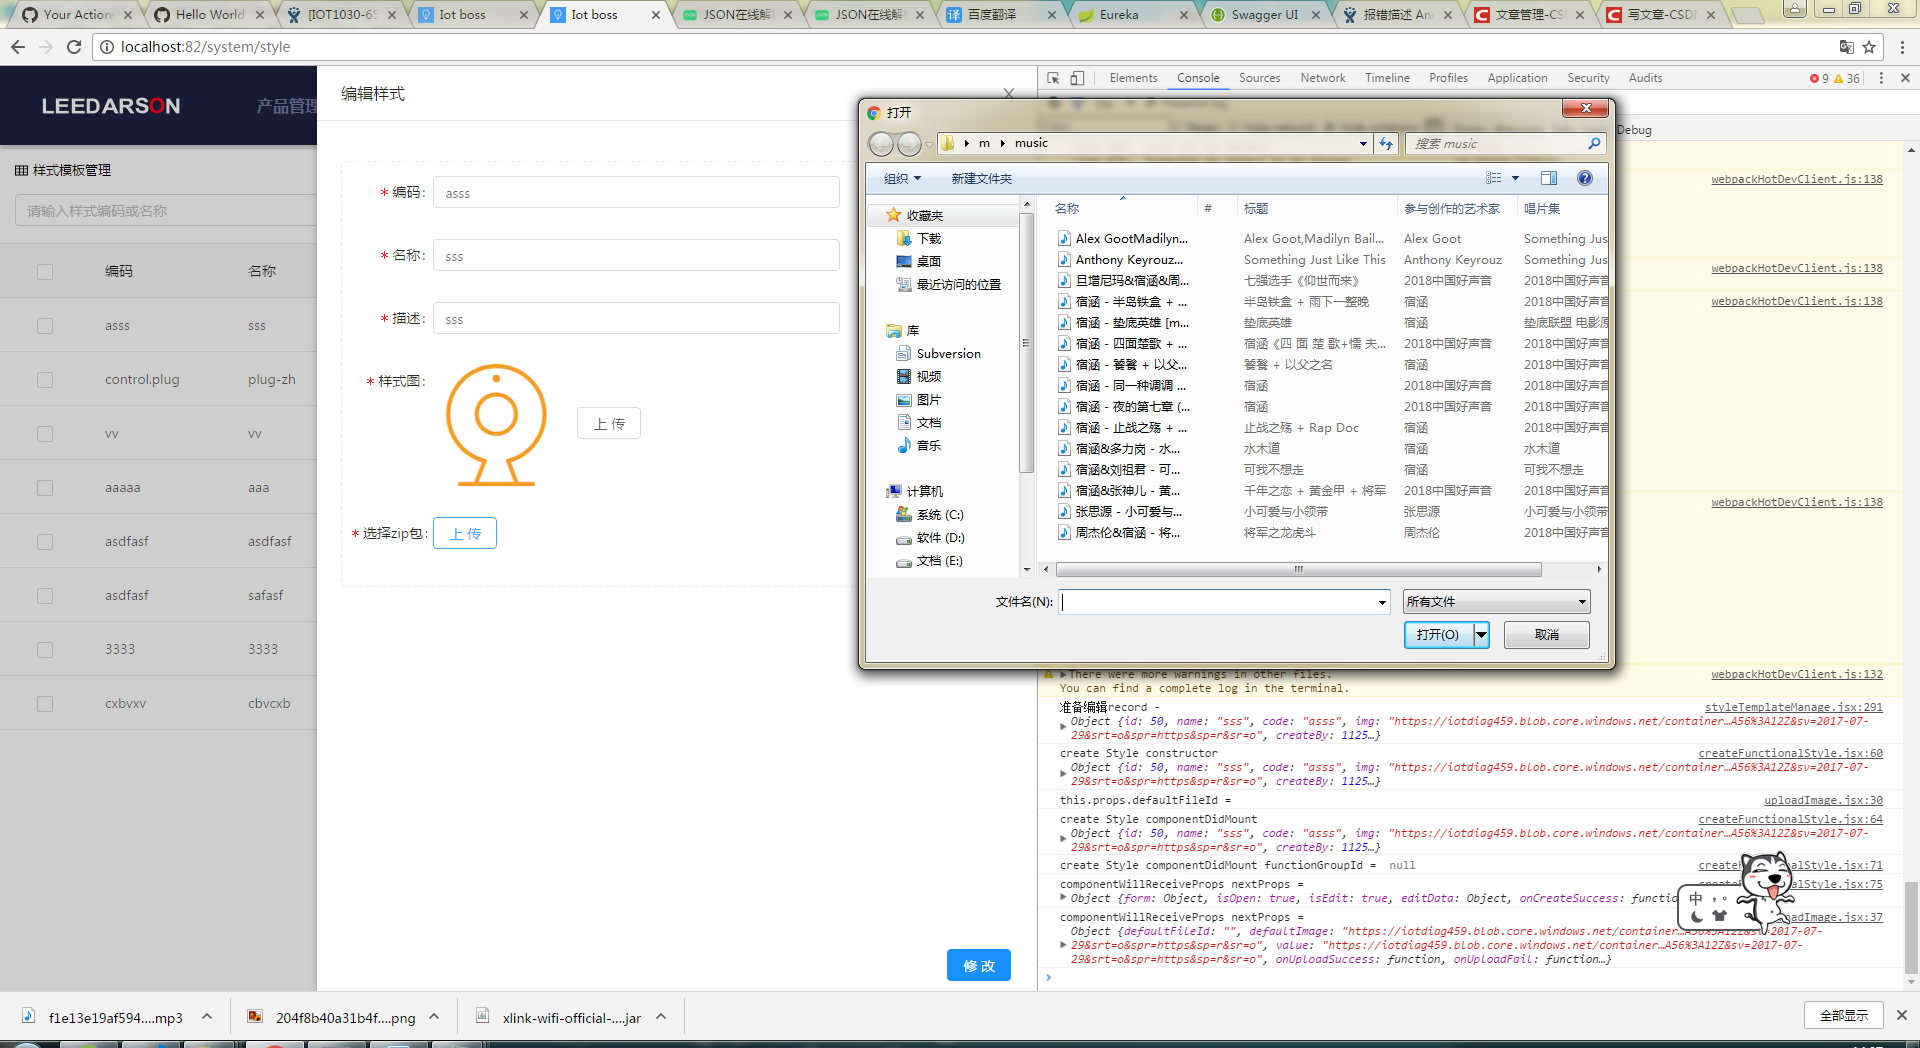Click the bookmark star icon in the address bar
1920x1048 pixels.
(x=1870, y=46)
